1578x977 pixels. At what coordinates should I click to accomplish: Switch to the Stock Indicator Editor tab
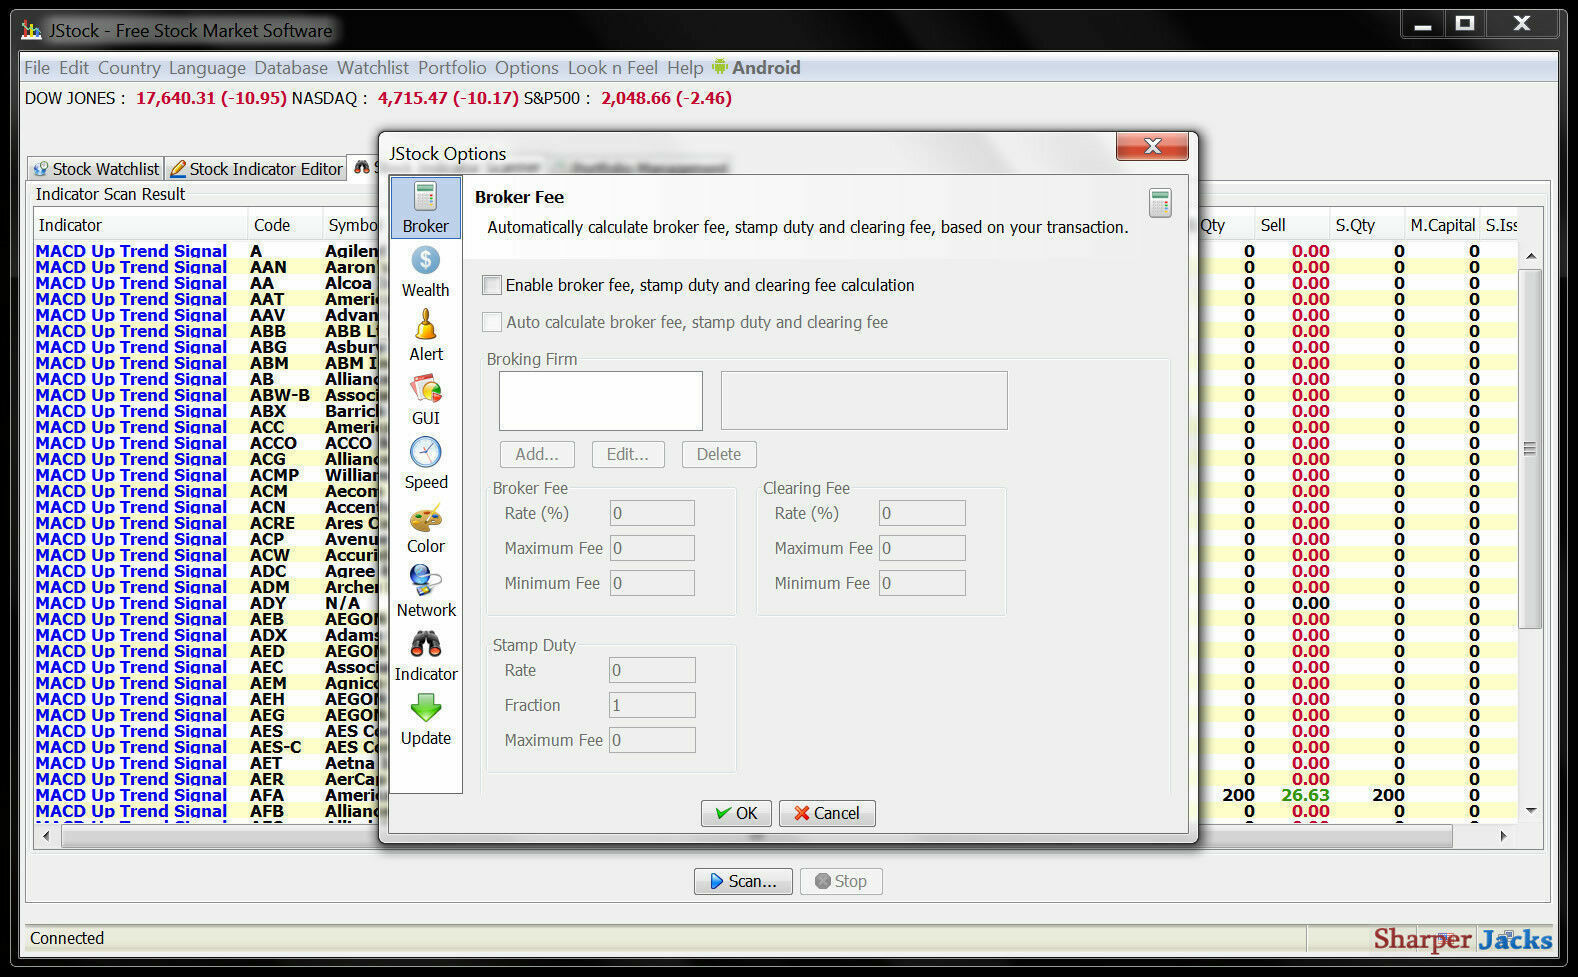click(256, 169)
